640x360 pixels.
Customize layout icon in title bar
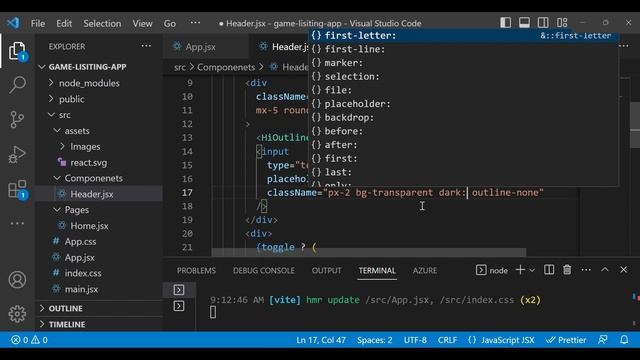point(562,23)
